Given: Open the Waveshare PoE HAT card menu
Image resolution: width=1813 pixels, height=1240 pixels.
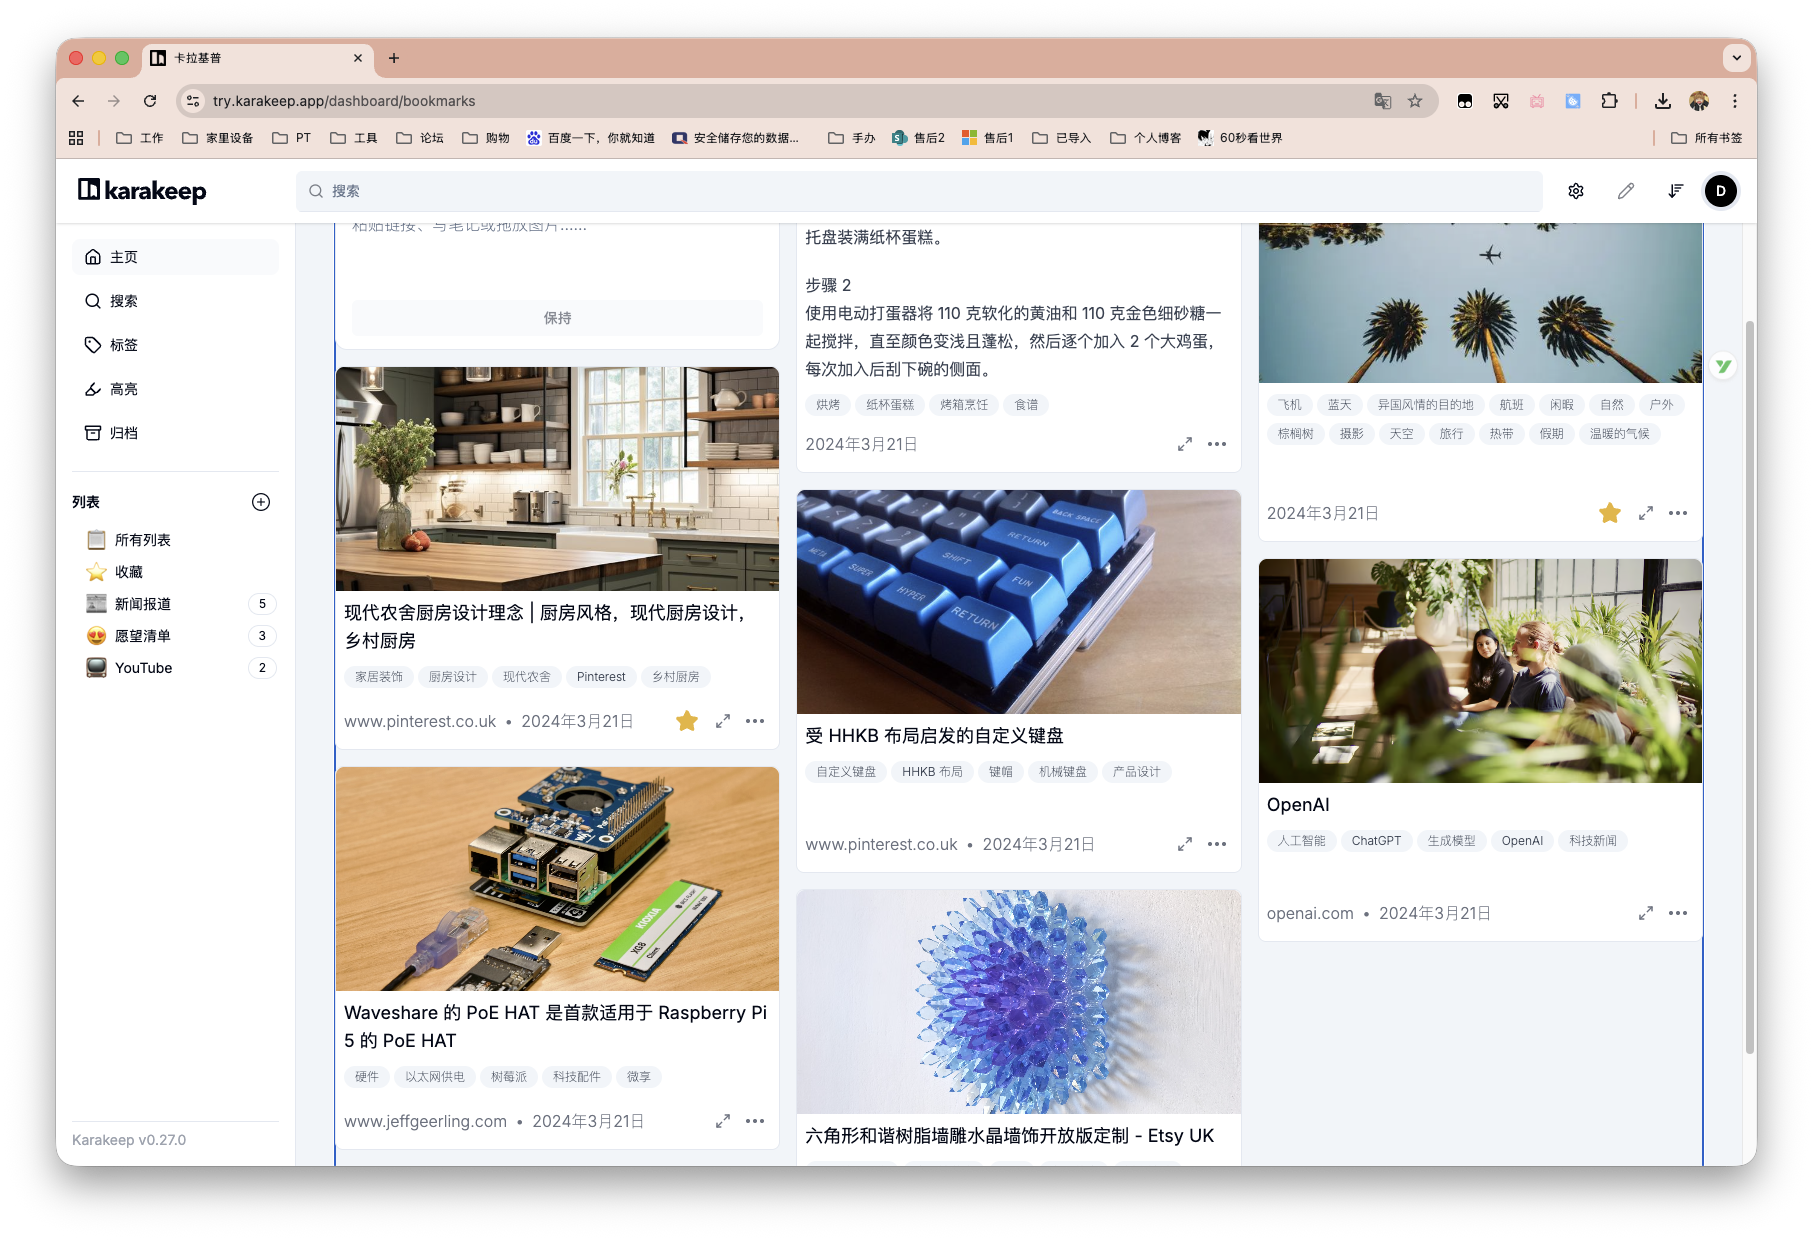Looking at the screenshot, I should tap(754, 1120).
